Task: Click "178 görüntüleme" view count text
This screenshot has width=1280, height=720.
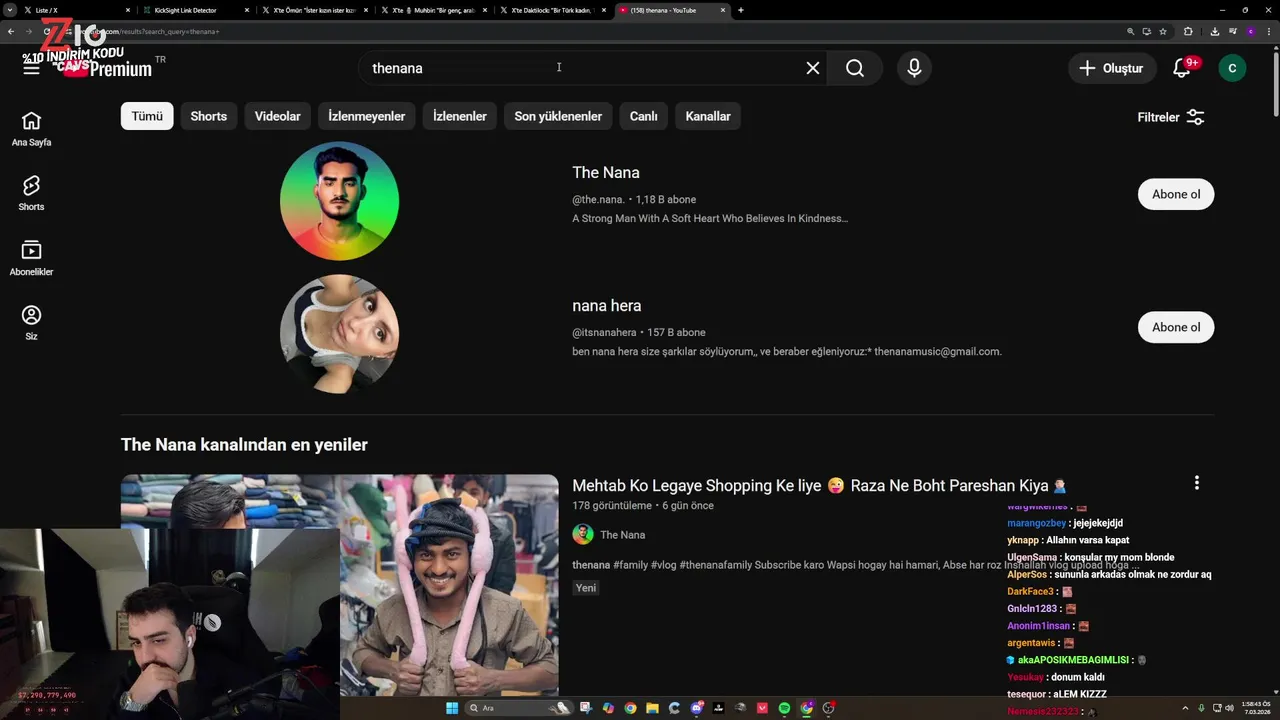Action: click(612, 506)
